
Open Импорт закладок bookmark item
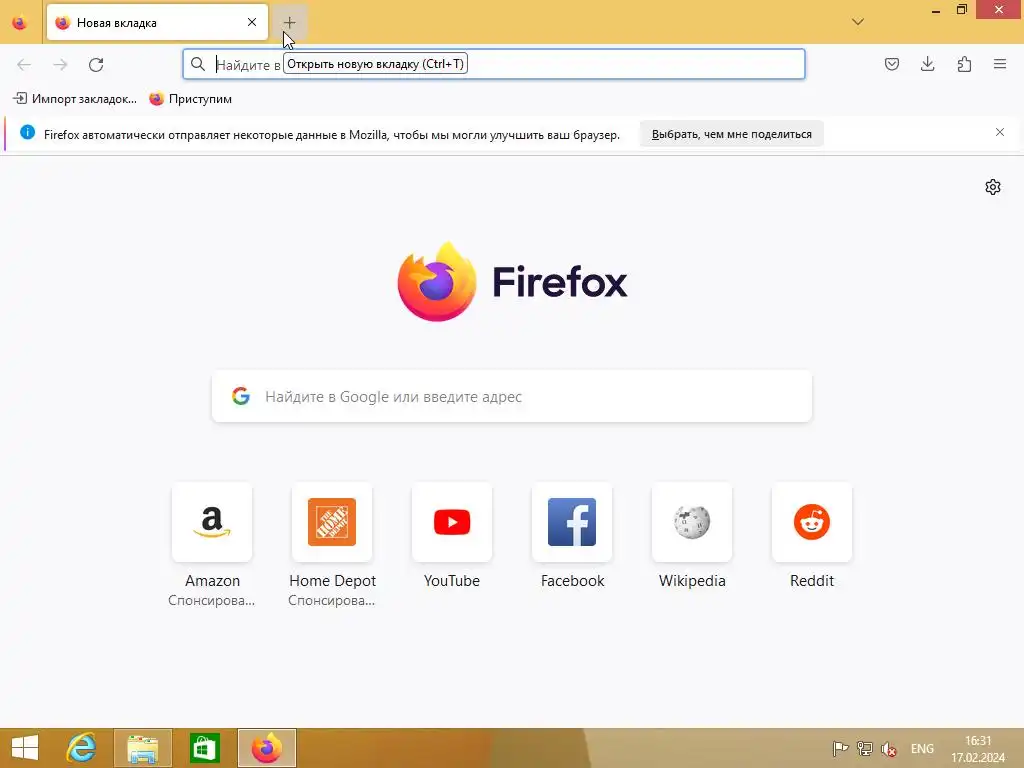(75, 99)
